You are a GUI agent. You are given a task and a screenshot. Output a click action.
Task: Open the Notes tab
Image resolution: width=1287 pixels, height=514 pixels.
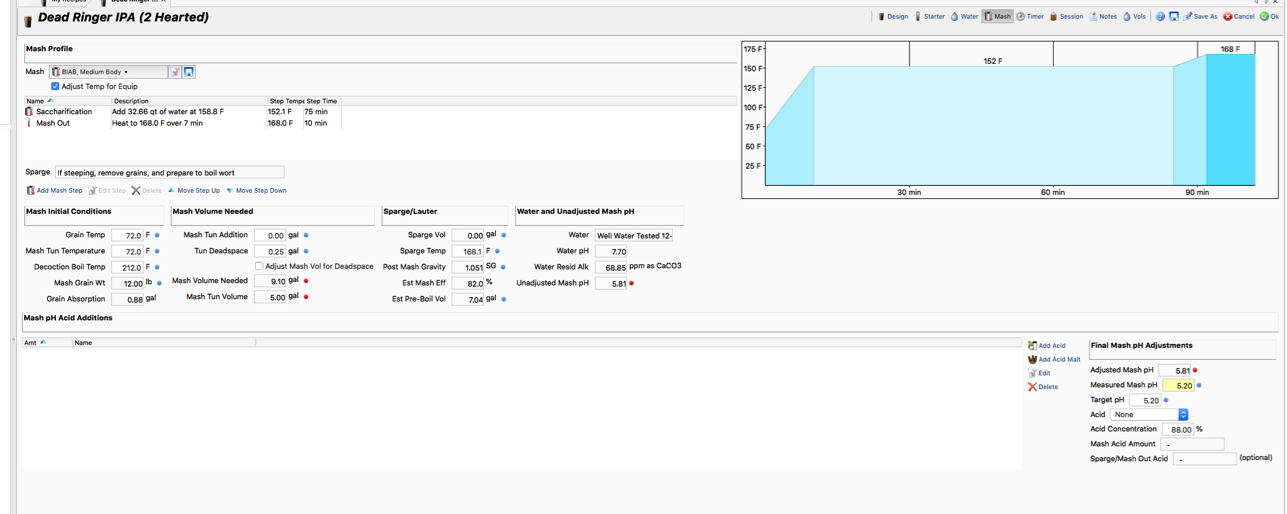[1103, 16]
